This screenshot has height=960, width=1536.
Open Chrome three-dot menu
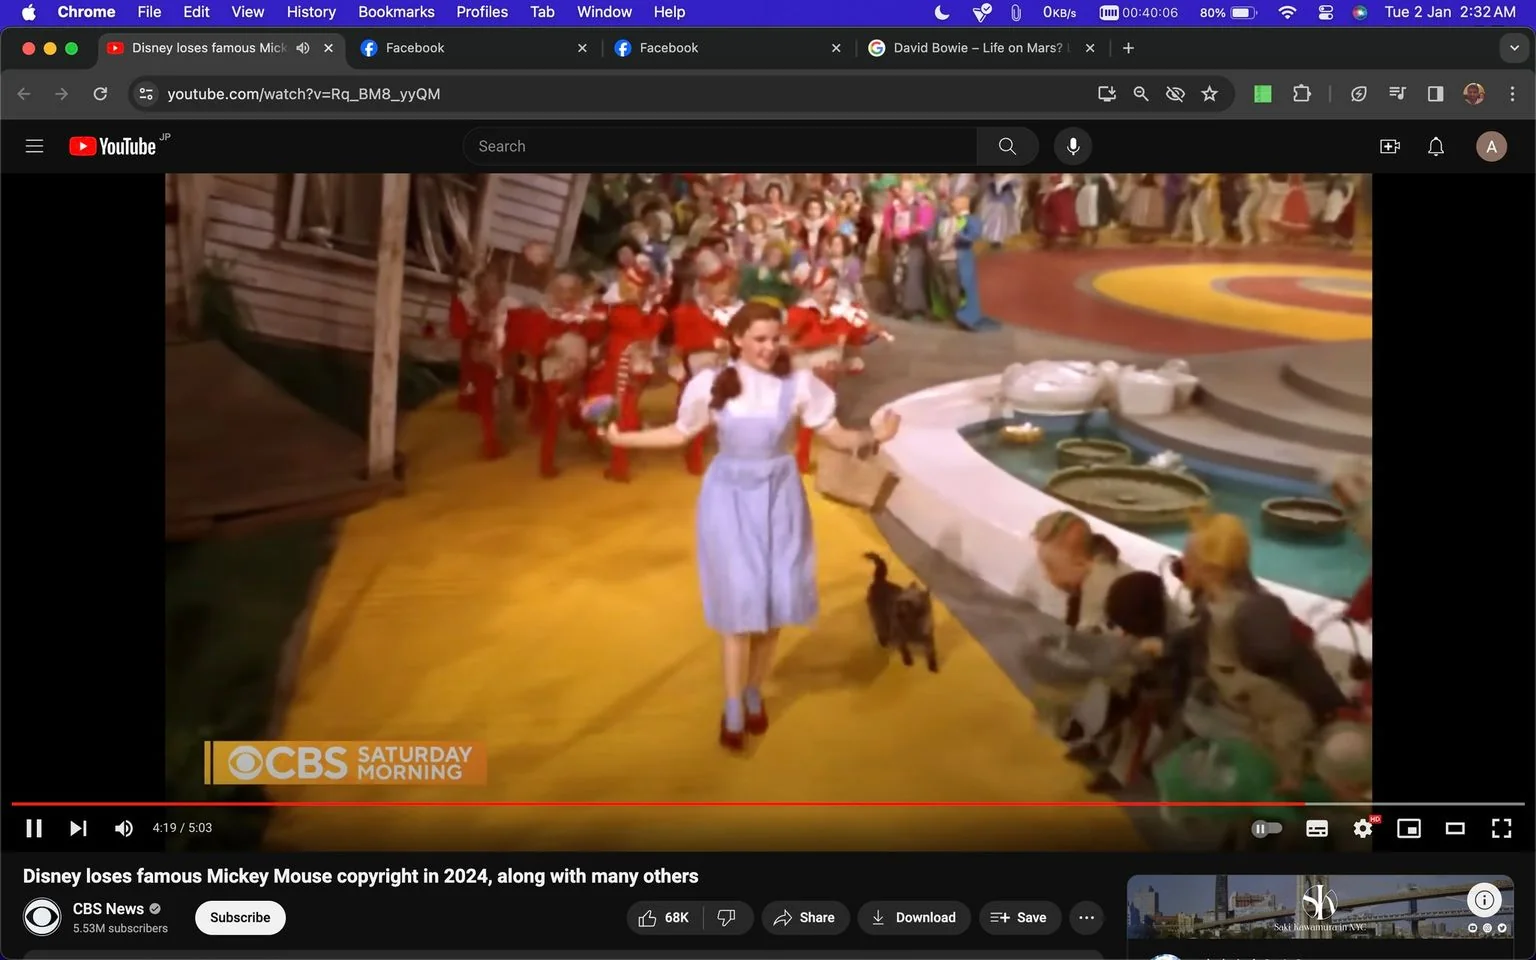coord(1512,94)
